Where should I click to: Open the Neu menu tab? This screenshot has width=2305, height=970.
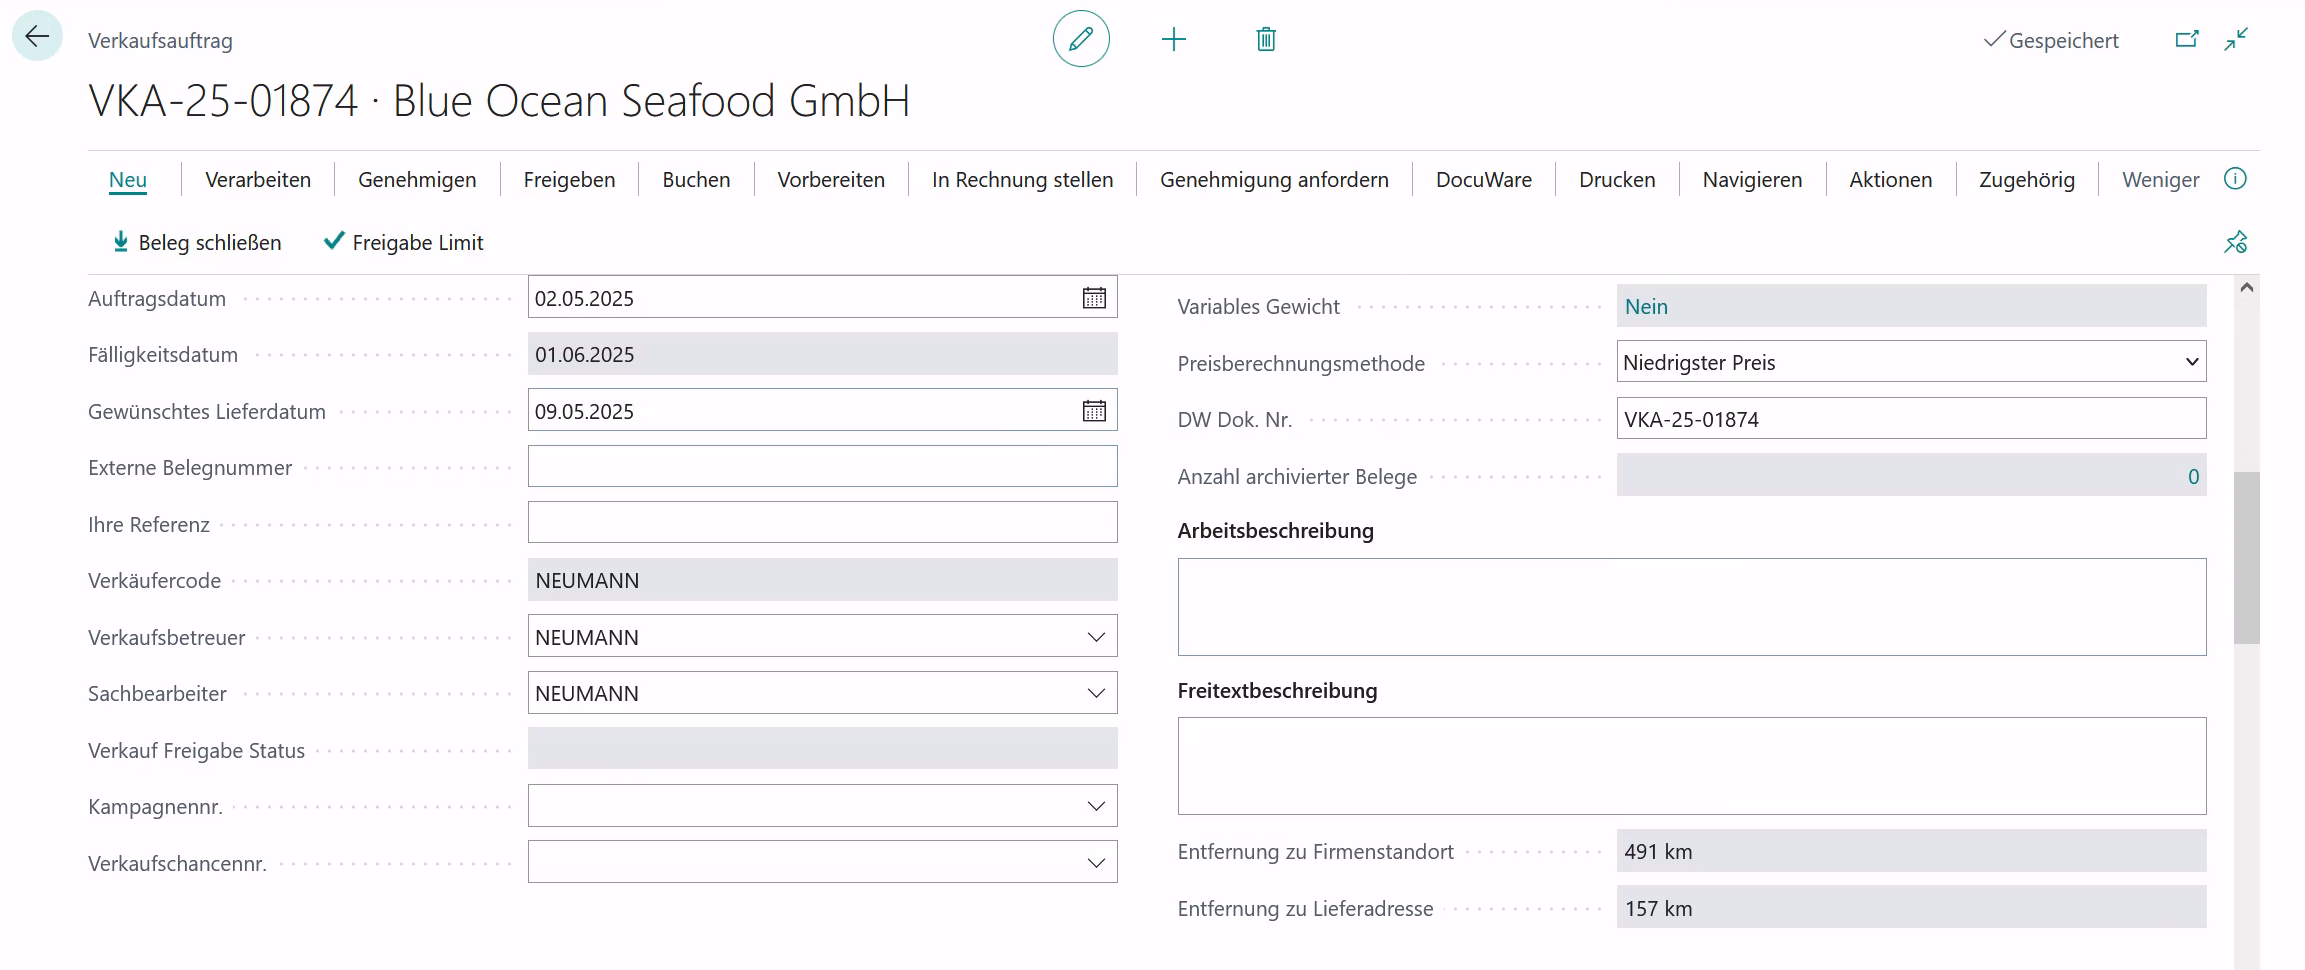point(128,180)
